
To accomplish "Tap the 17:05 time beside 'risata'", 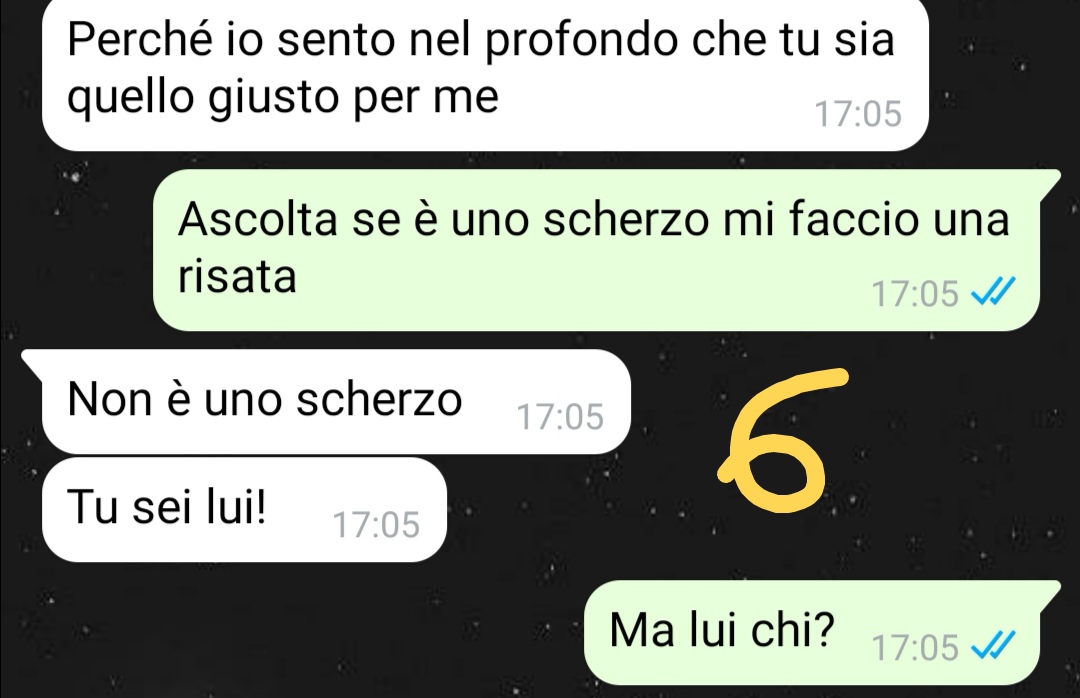I will 915,294.
